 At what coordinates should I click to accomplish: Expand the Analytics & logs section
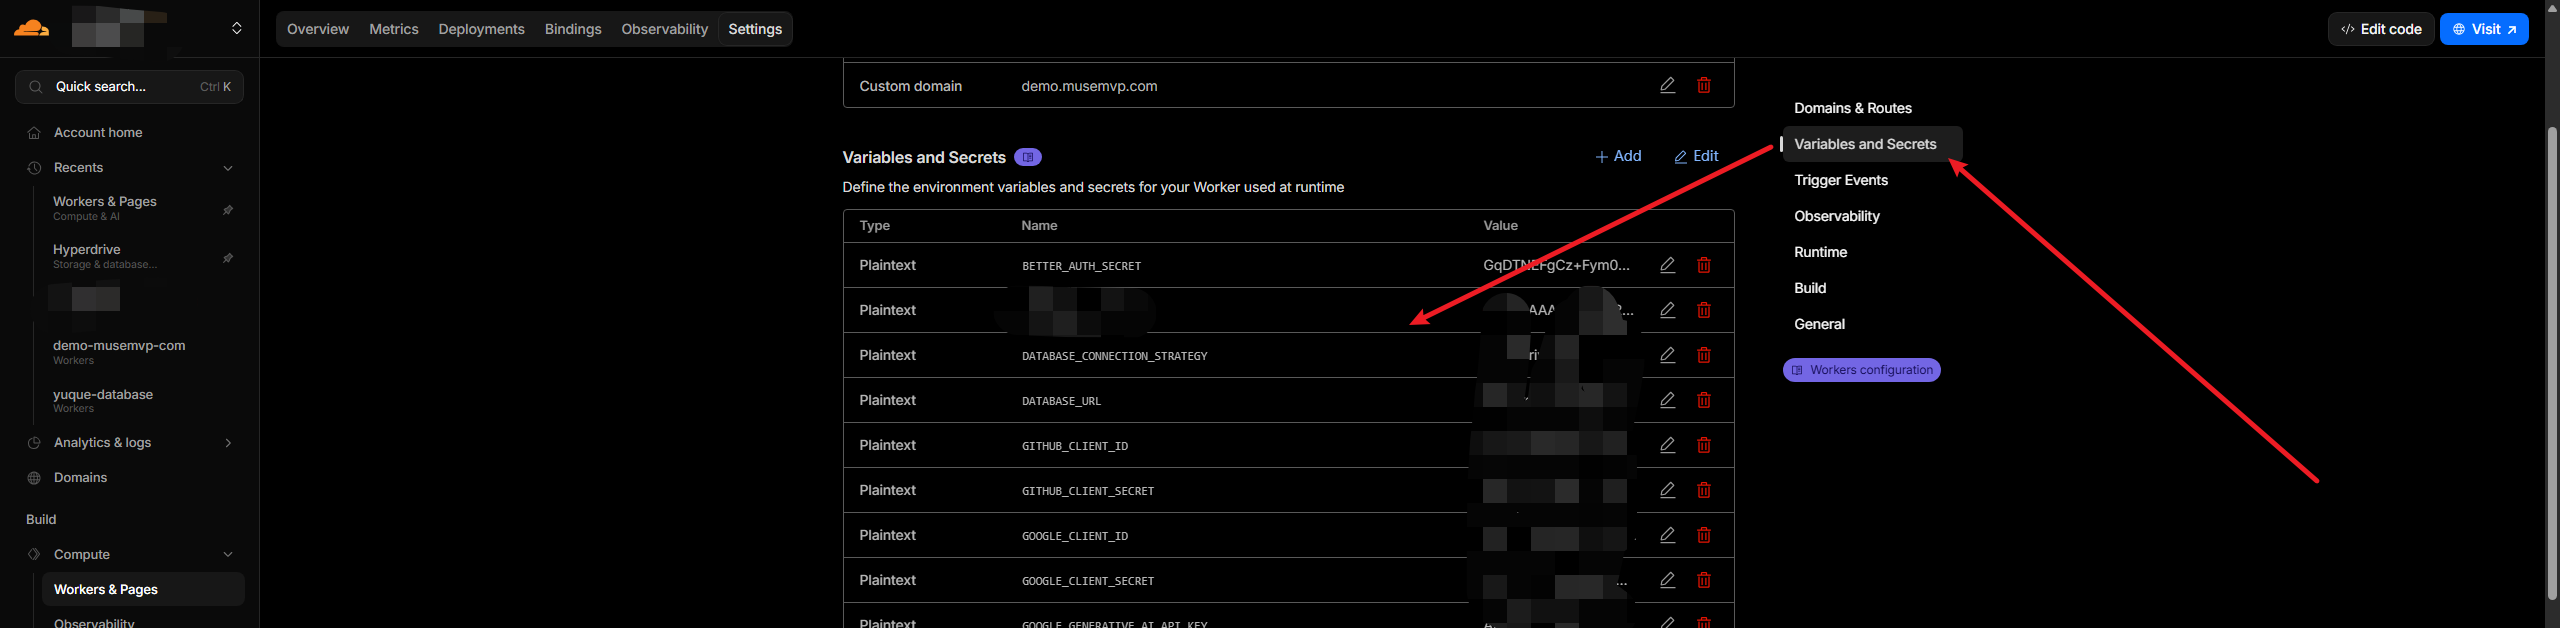pyautogui.click(x=228, y=443)
